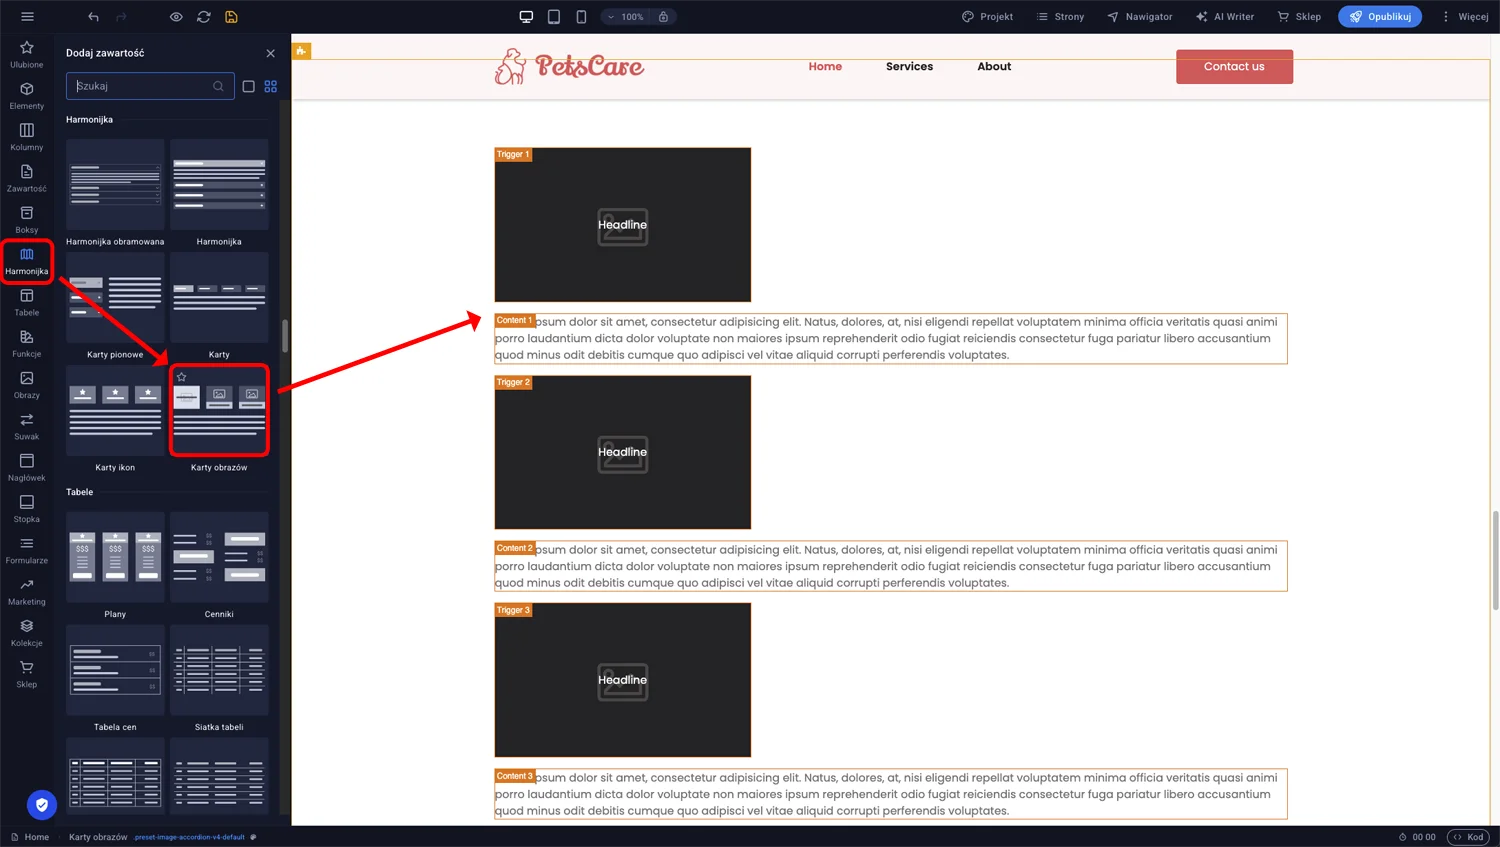Open the Ulubione favorites sidebar section
This screenshot has width=1500, height=847.
(27, 54)
